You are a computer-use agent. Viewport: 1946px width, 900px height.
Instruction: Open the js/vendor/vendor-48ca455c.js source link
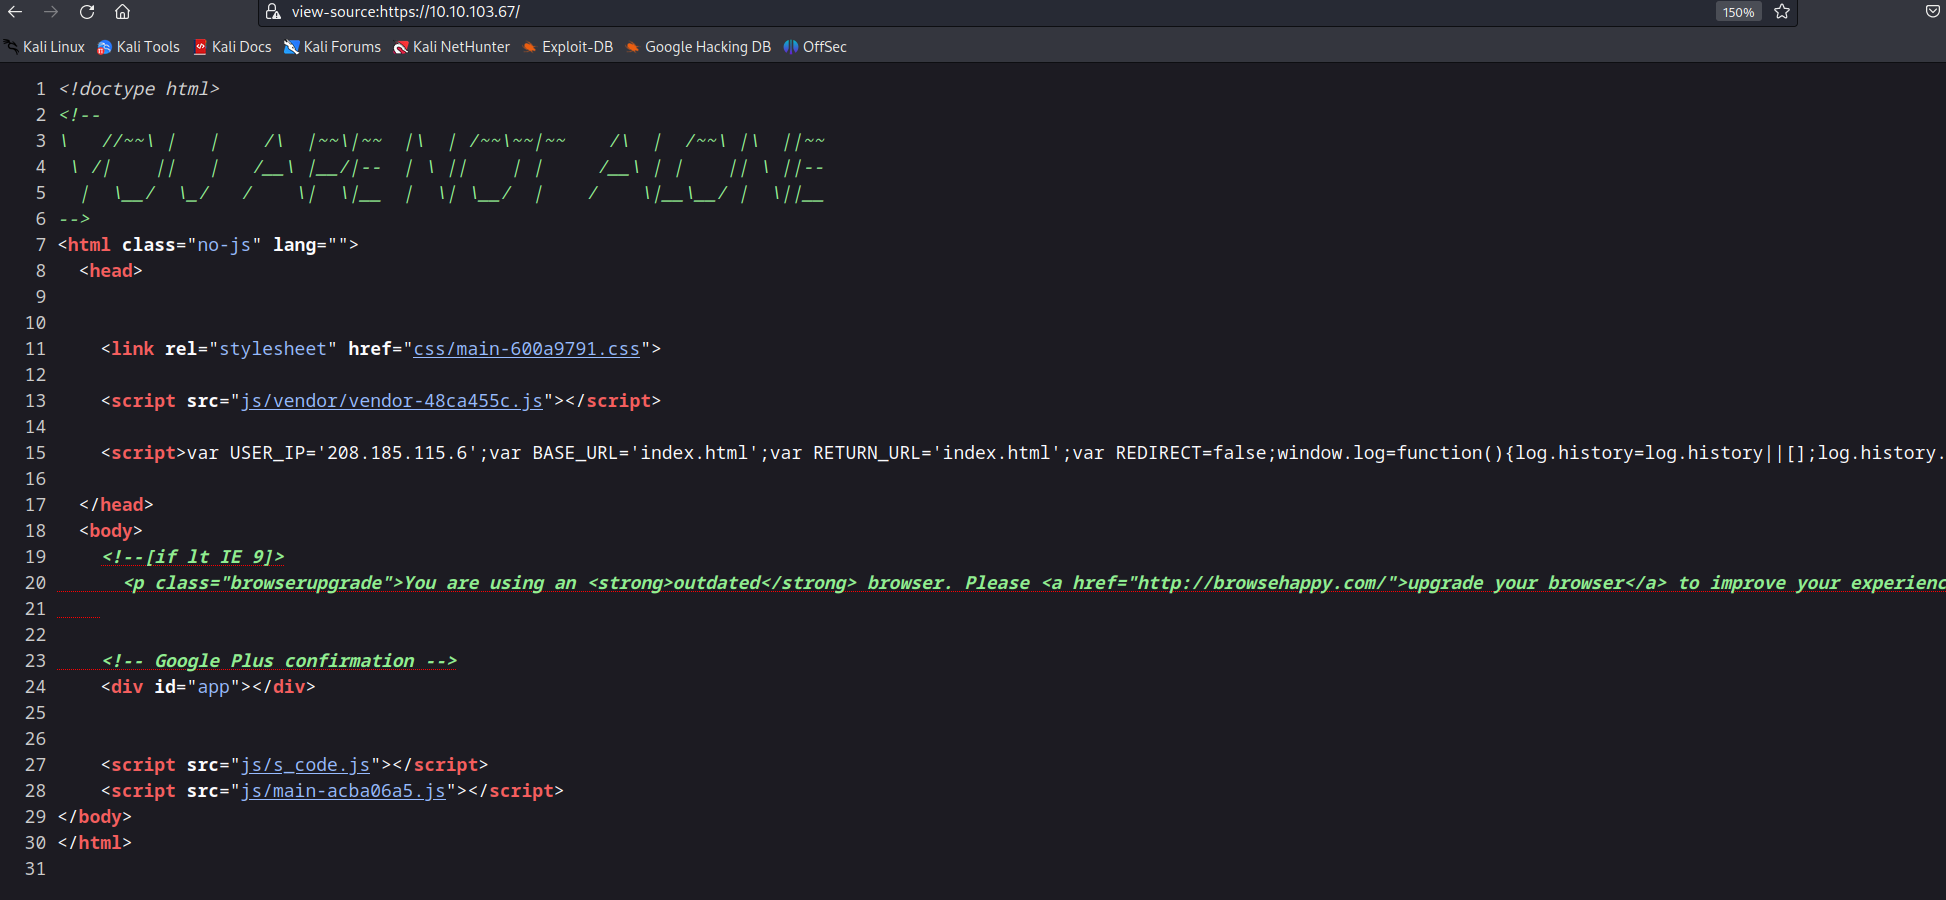pyautogui.click(x=392, y=401)
